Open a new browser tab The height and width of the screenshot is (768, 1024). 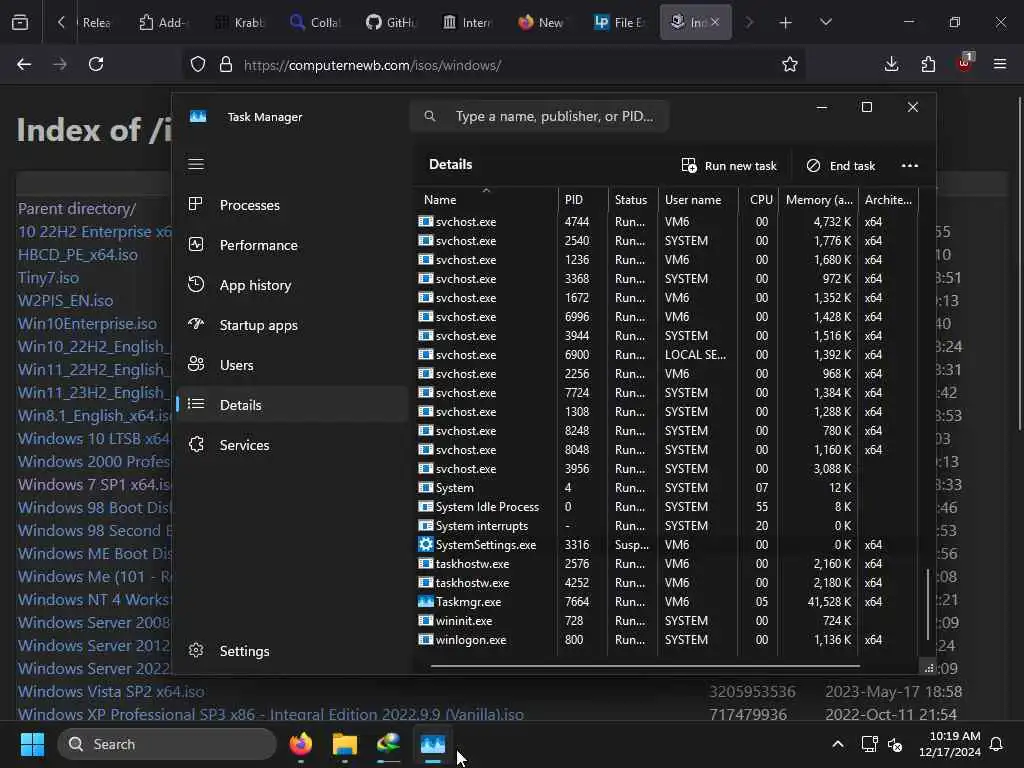786,23
